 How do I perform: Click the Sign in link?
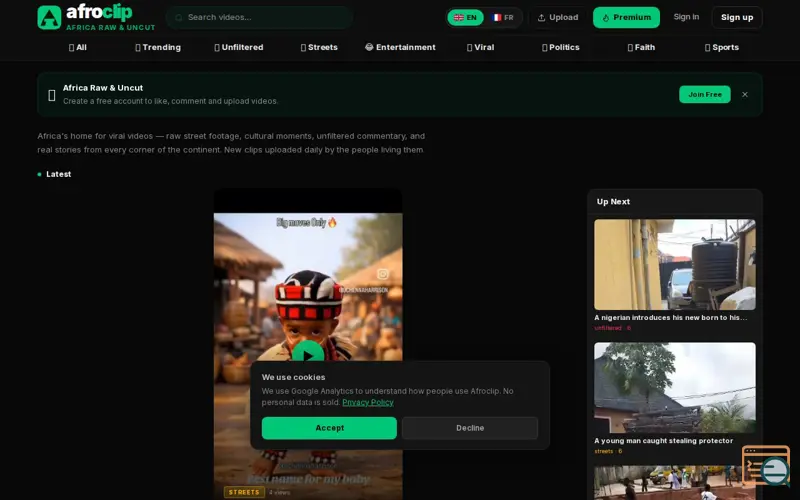coord(686,17)
